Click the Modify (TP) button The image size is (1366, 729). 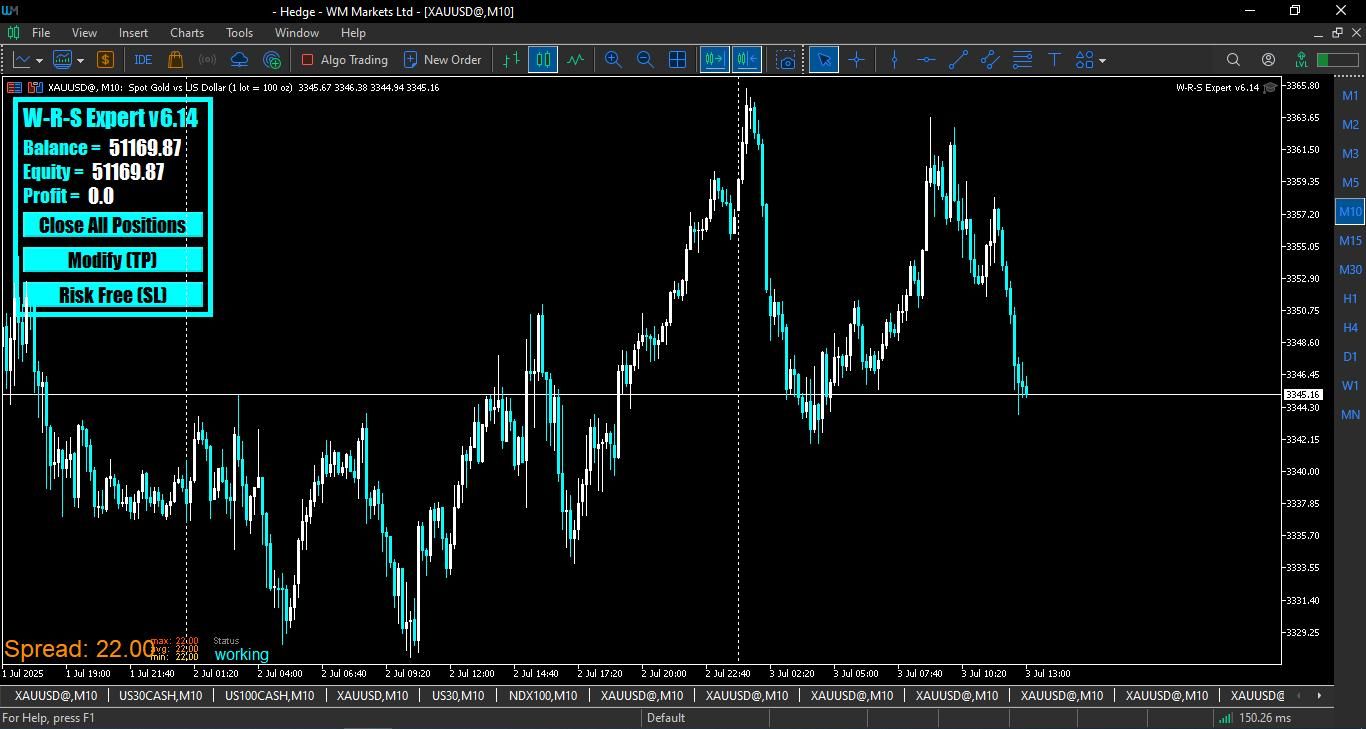tap(113, 260)
